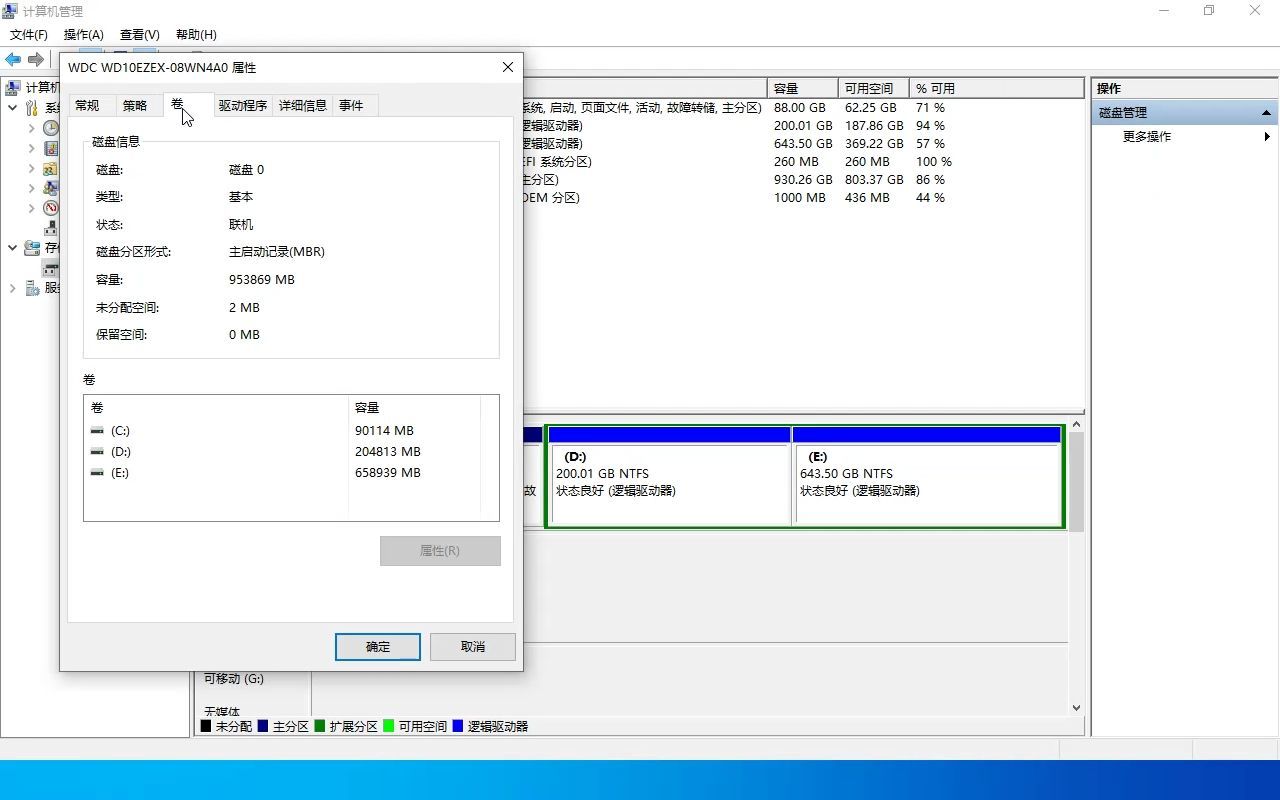The image size is (1280, 800).
Task: Click the Forward arrow in the toolbar
Action: tap(36, 60)
